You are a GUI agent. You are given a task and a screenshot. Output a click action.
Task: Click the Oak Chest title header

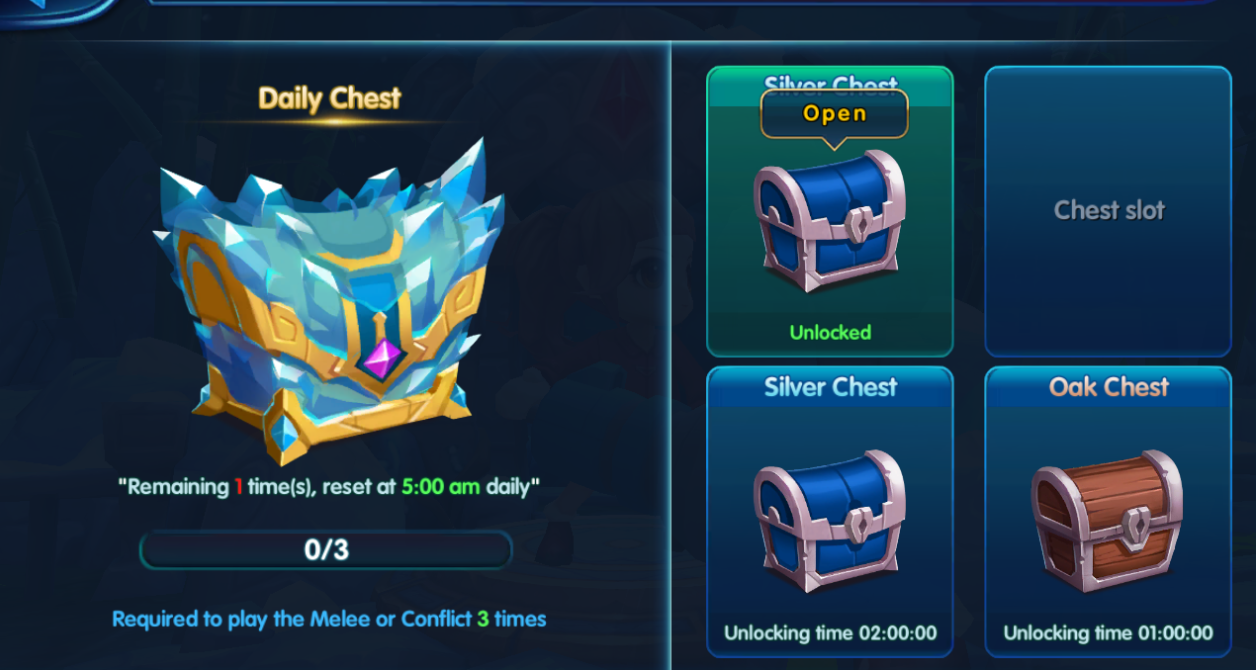click(1108, 387)
